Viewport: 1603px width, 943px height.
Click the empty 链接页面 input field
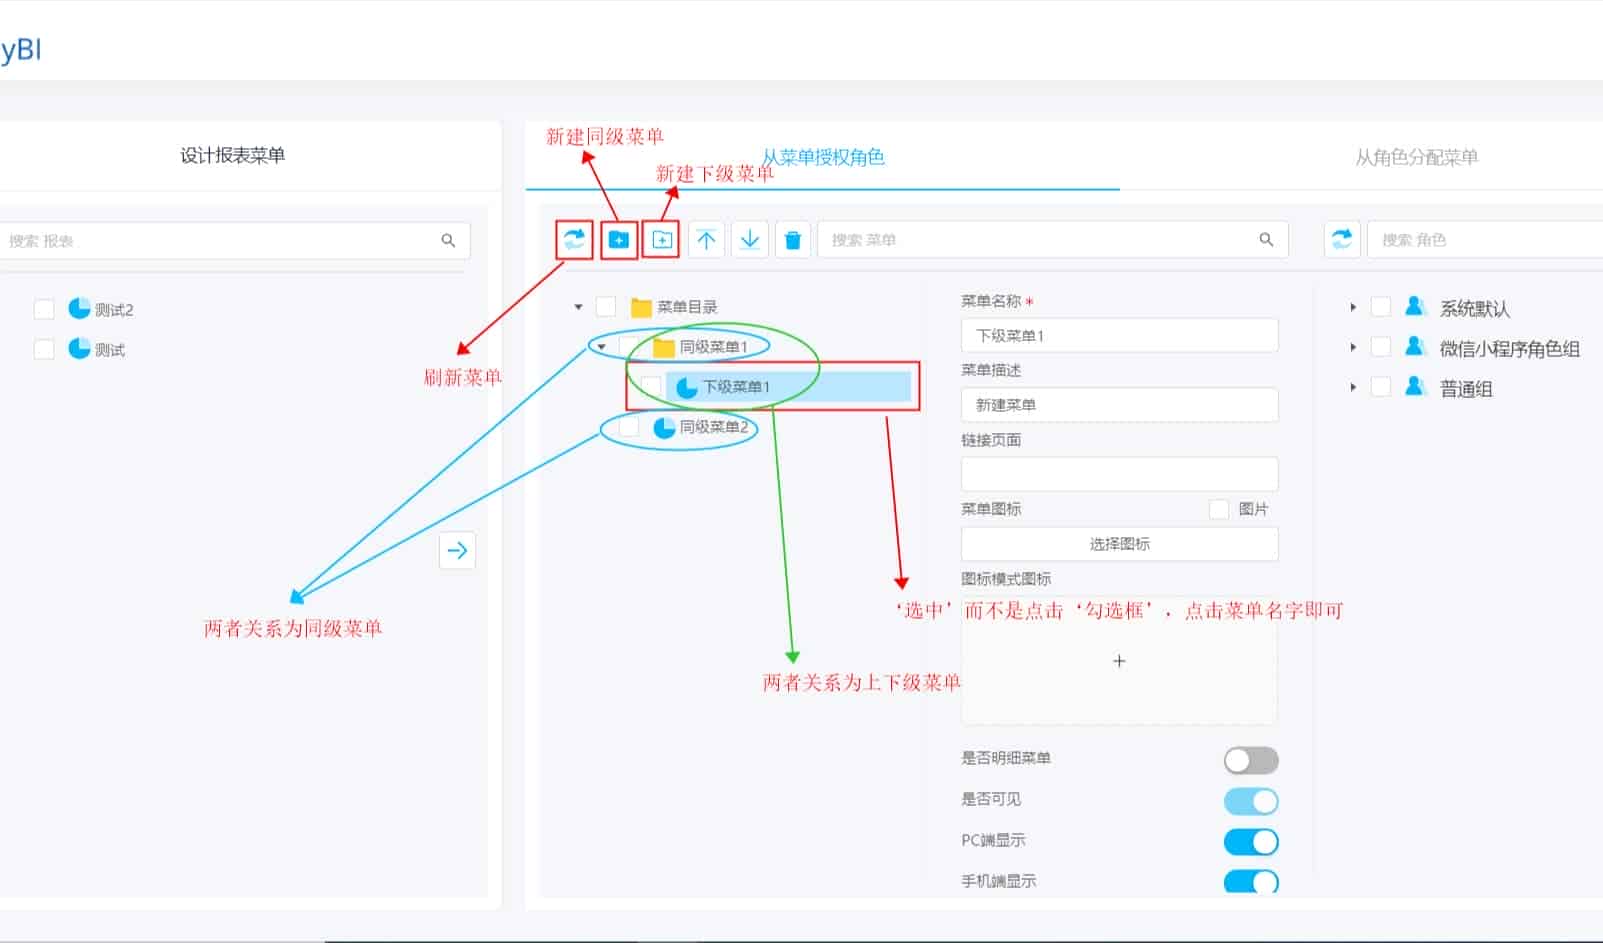pyautogui.click(x=1119, y=474)
